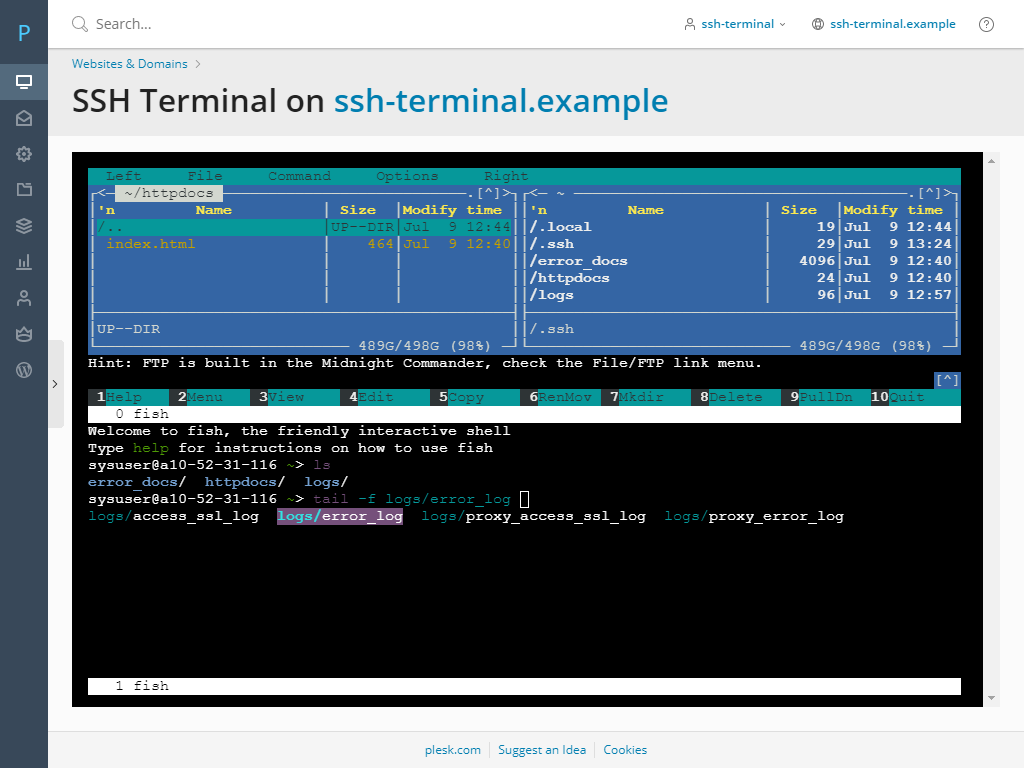
Task: Open the Tools & Settings gear icon
Action: click(23, 153)
